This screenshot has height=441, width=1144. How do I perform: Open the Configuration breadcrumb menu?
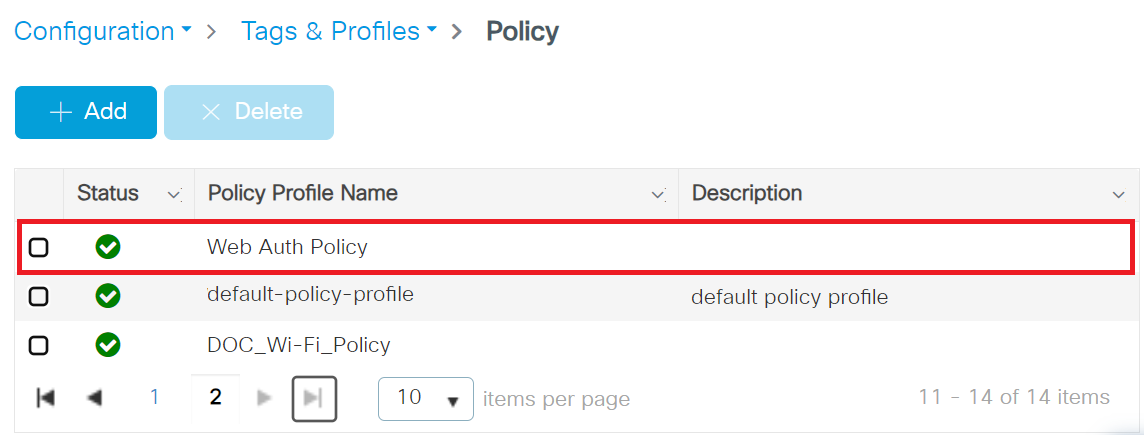pos(102,31)
